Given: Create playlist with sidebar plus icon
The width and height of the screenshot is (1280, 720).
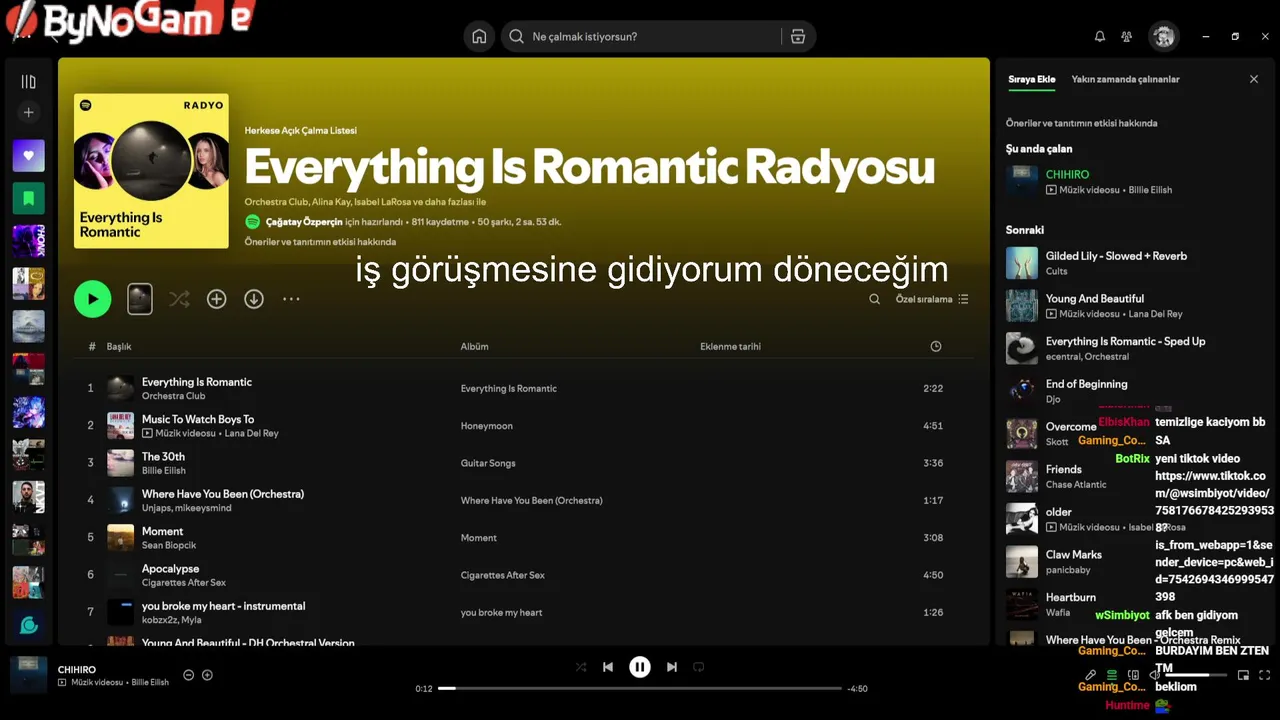Looking at the screenshot, I should pos(28,113).
